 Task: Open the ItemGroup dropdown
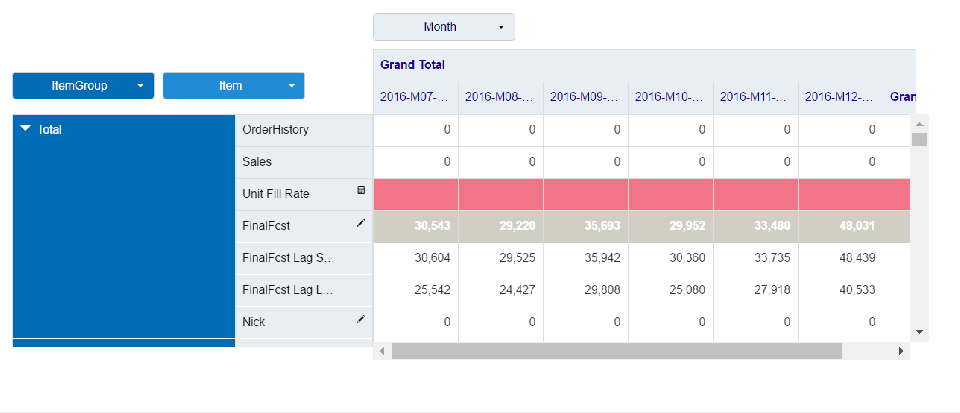click(x=83, y=86)
